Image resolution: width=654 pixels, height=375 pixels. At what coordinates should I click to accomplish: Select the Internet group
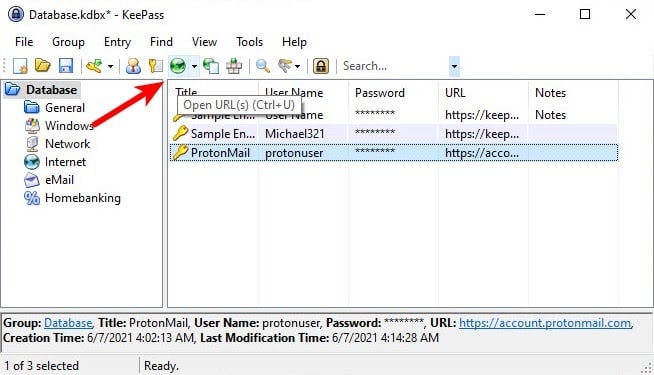[x=65, y=162]
